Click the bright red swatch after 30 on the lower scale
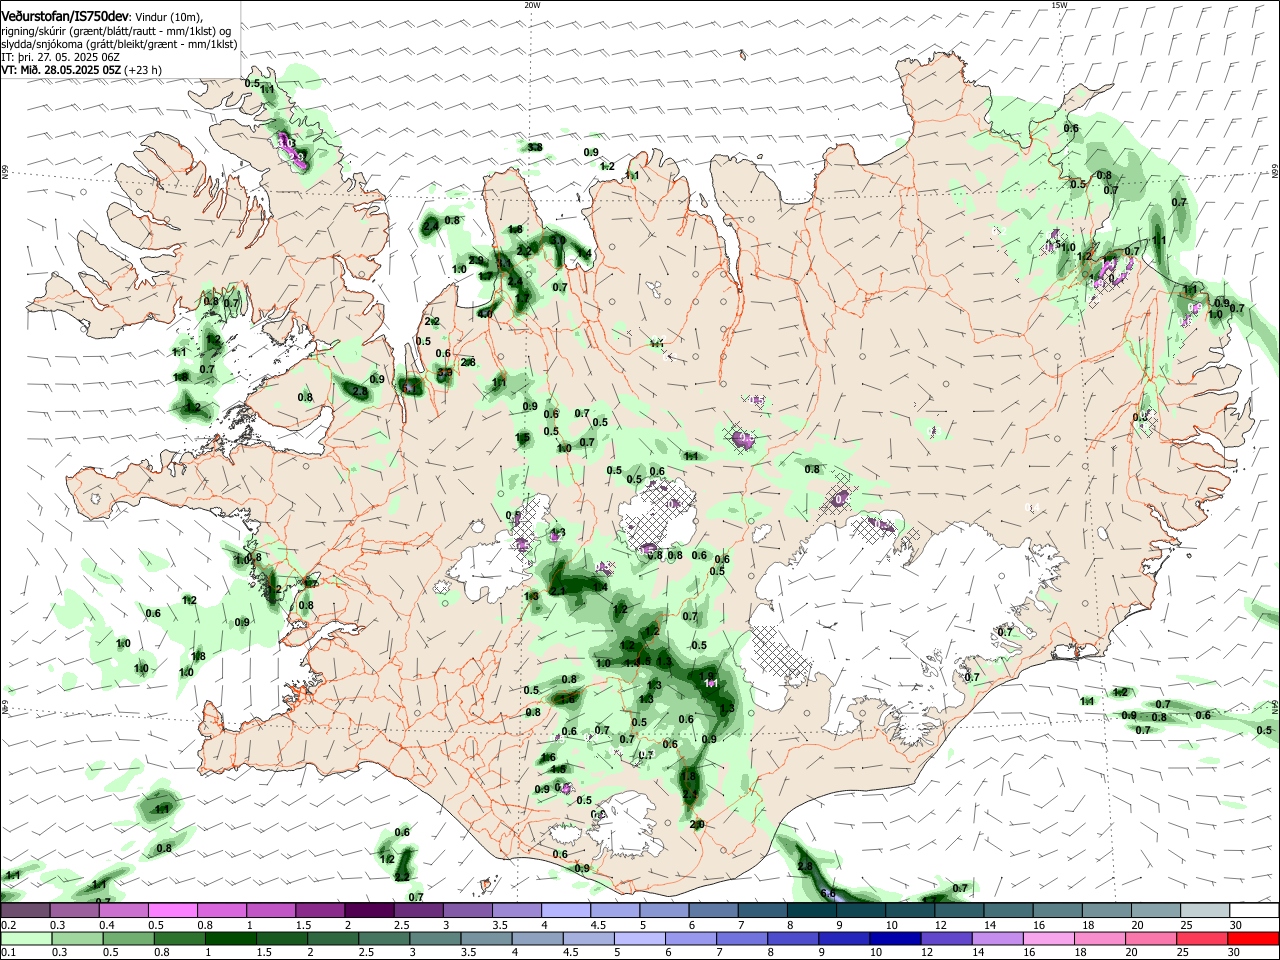This screenshot has width=1280, height=960. (1254, 938)
